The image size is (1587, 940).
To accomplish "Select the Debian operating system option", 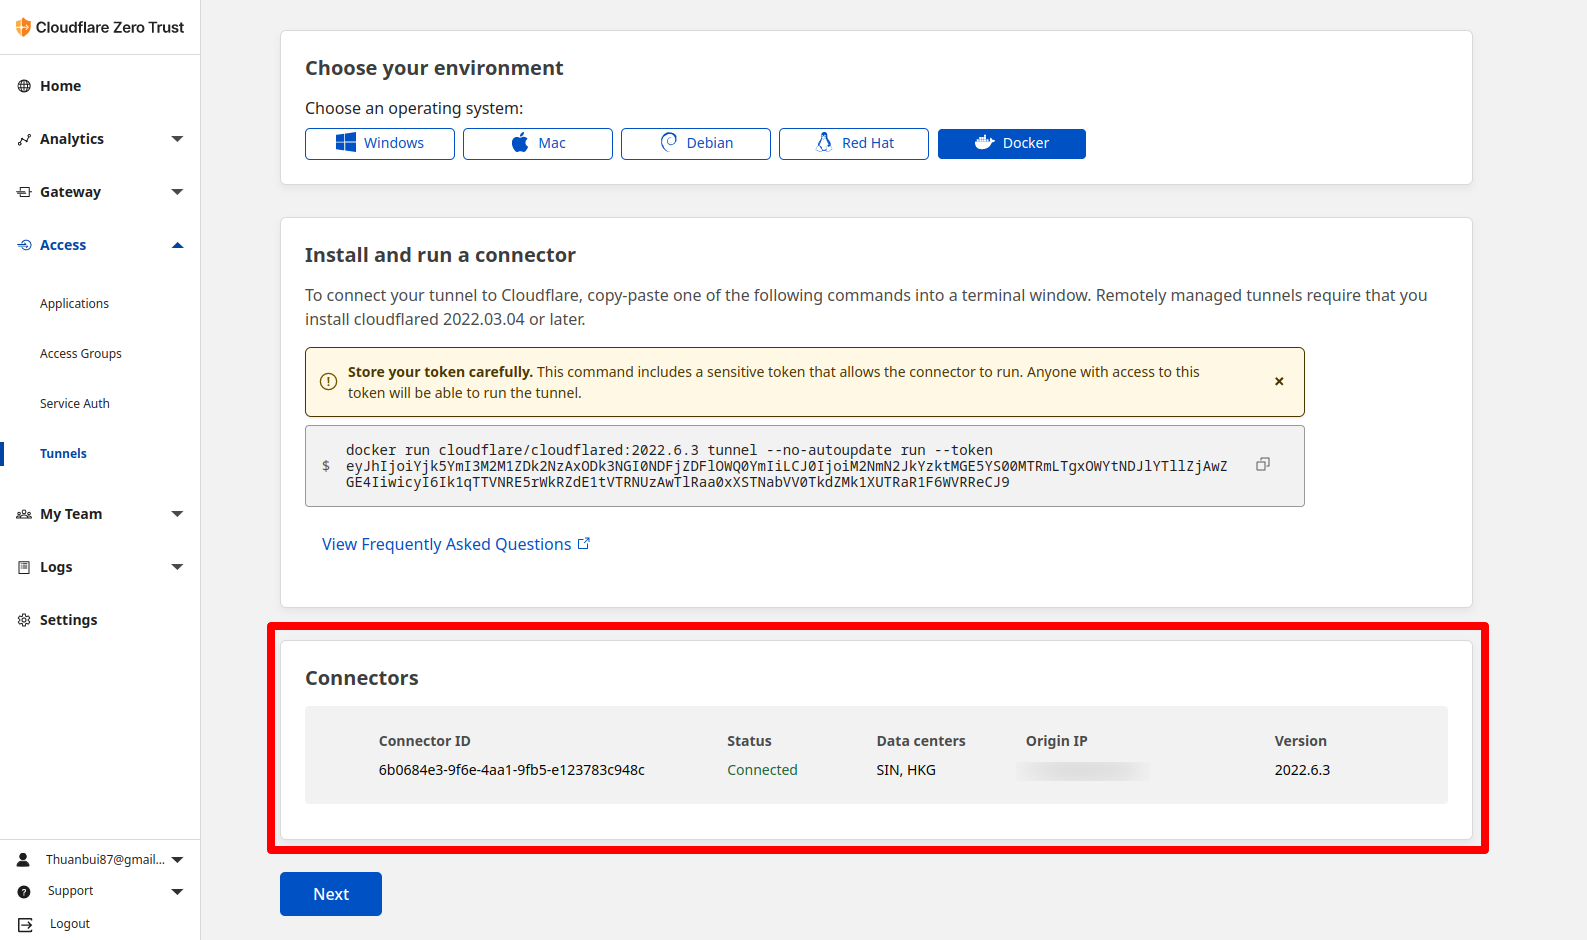I will [696, 143].
